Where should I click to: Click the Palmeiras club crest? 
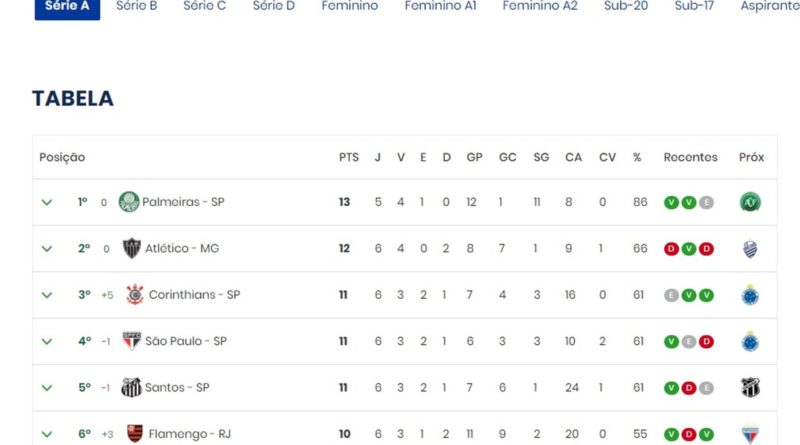coord(129,202)
